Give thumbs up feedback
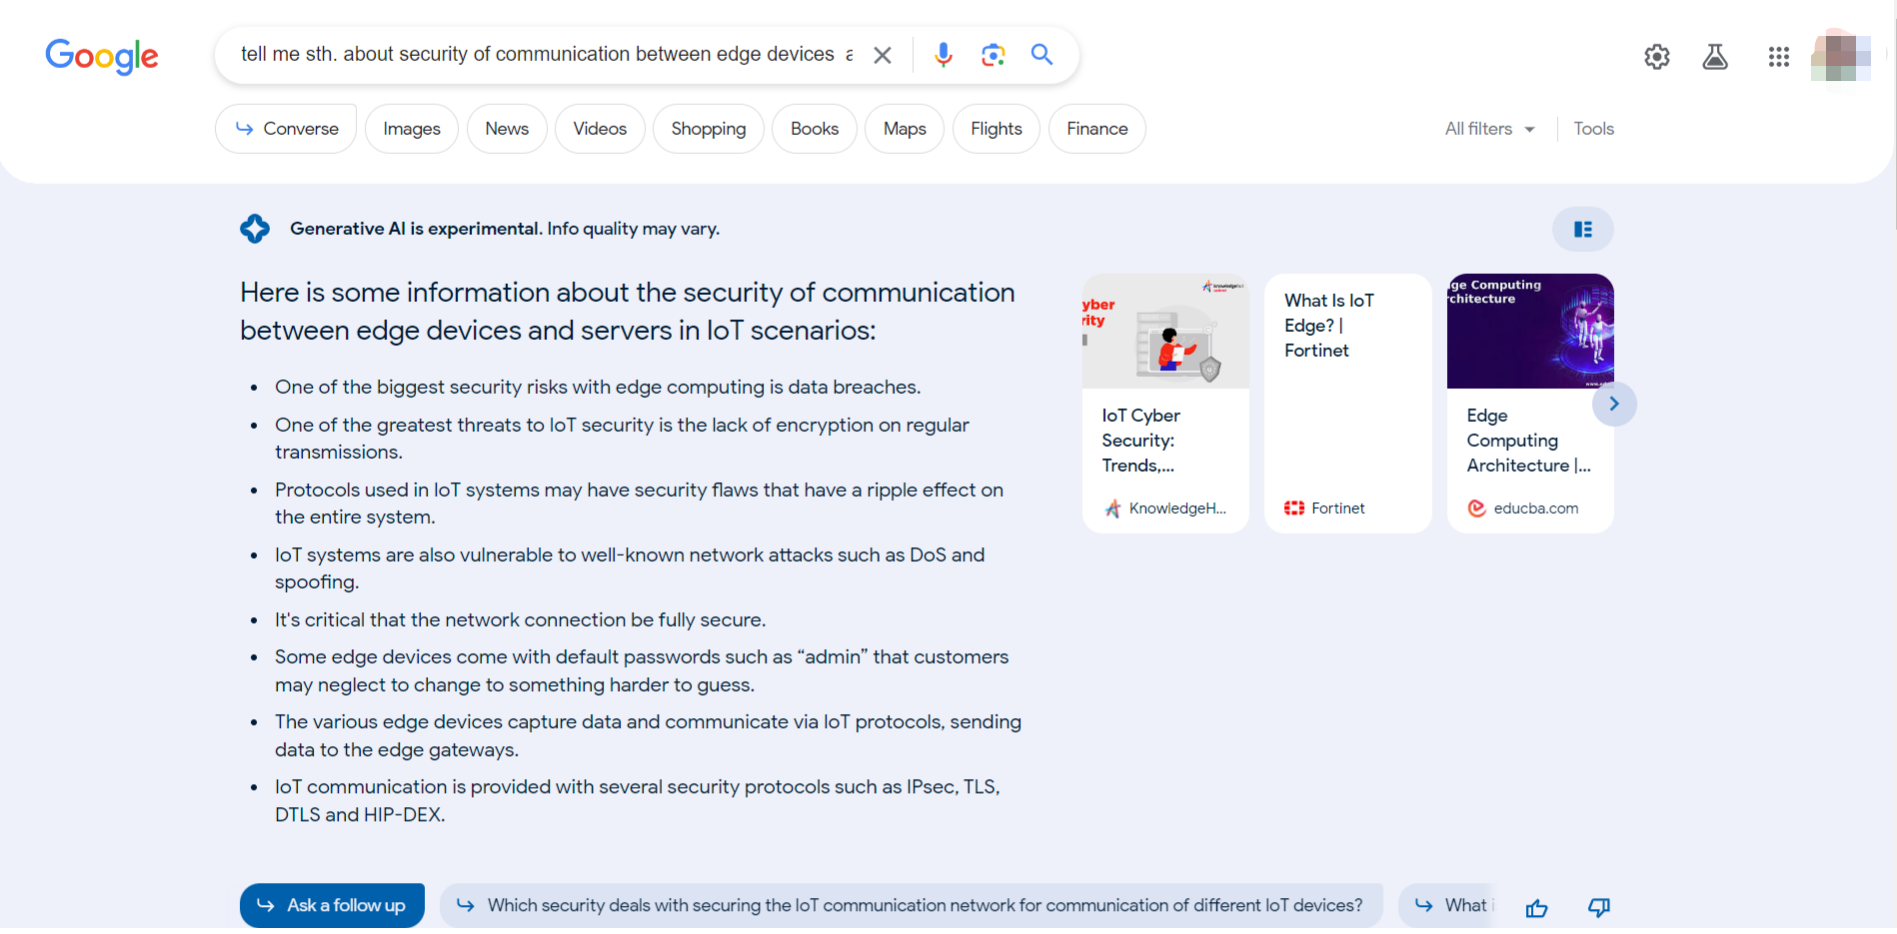Image resolution: width=1897 pixels, height=934 pixels. pos(1537,908)
